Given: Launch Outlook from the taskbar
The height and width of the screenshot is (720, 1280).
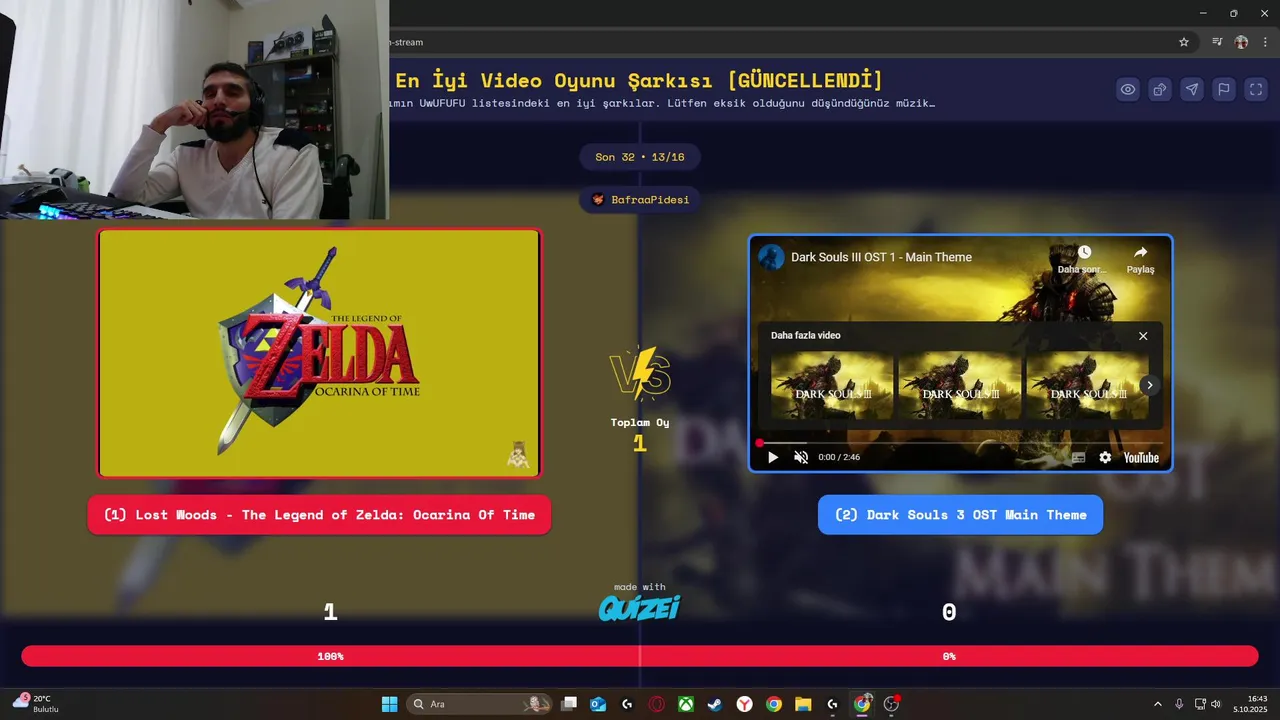Looking at the screenshot, I should coord(598,704).
